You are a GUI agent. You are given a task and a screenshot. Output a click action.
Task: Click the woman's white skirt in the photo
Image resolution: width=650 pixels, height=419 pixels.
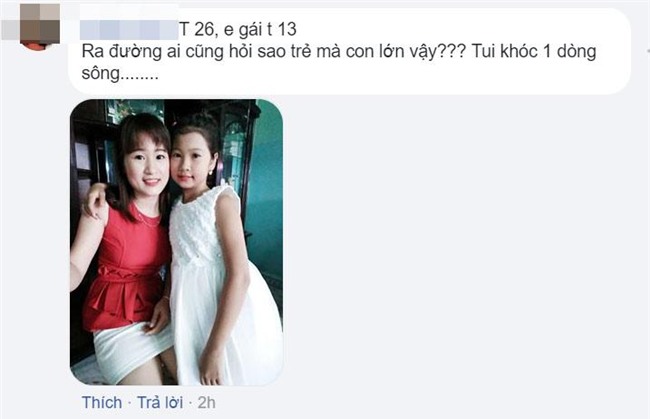pos(131,350)
